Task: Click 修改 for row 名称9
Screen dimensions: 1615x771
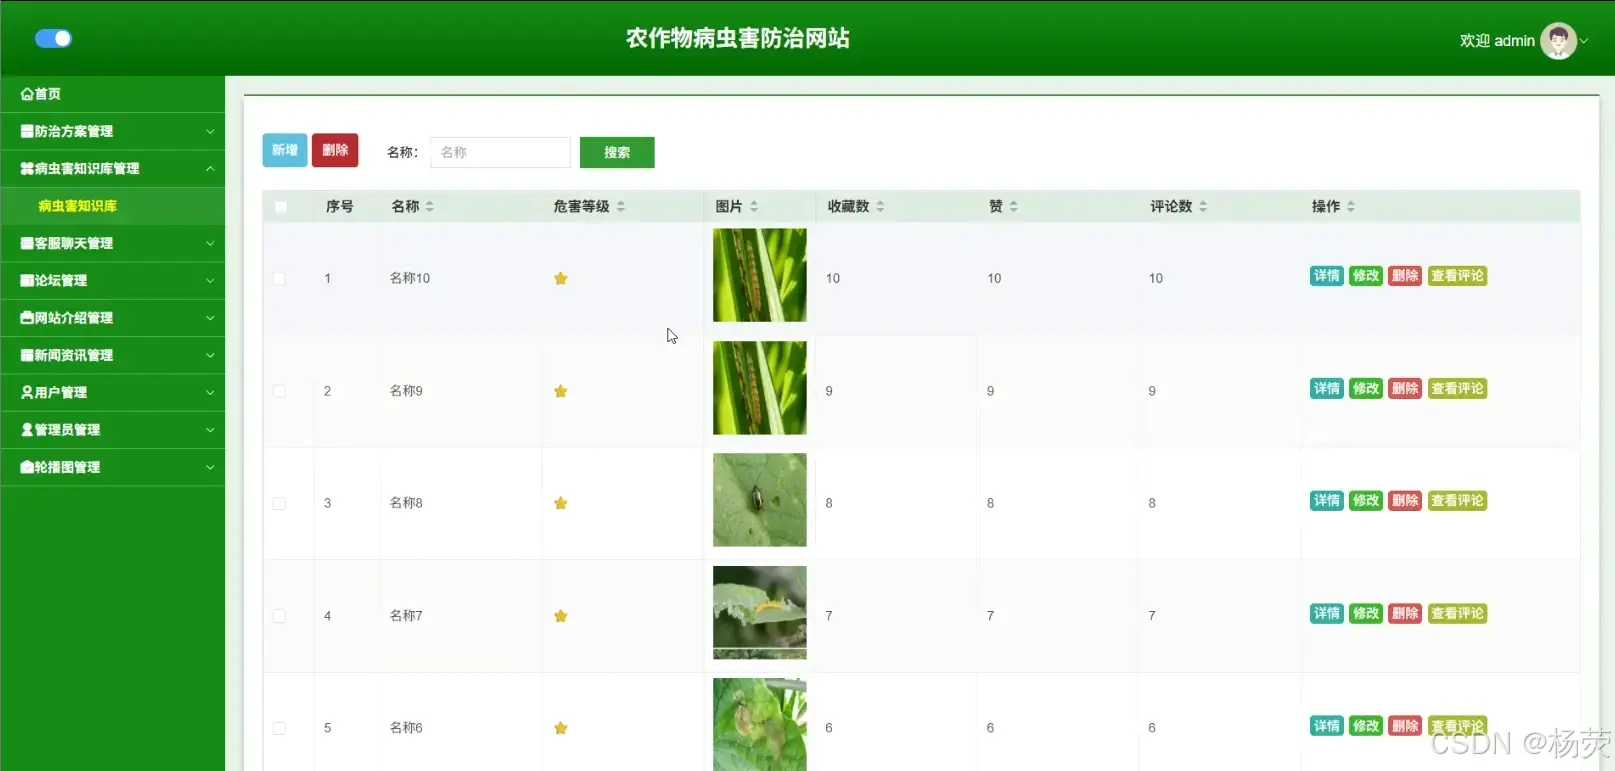Action: click(1366, 388)
